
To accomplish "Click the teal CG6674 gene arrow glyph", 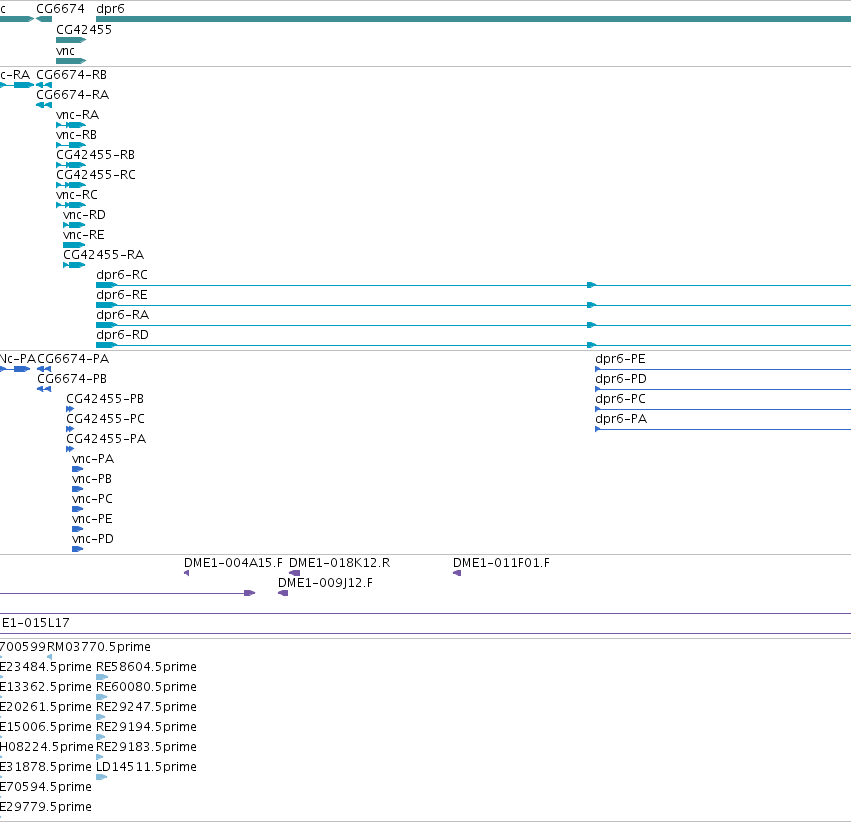I will 44,20.
